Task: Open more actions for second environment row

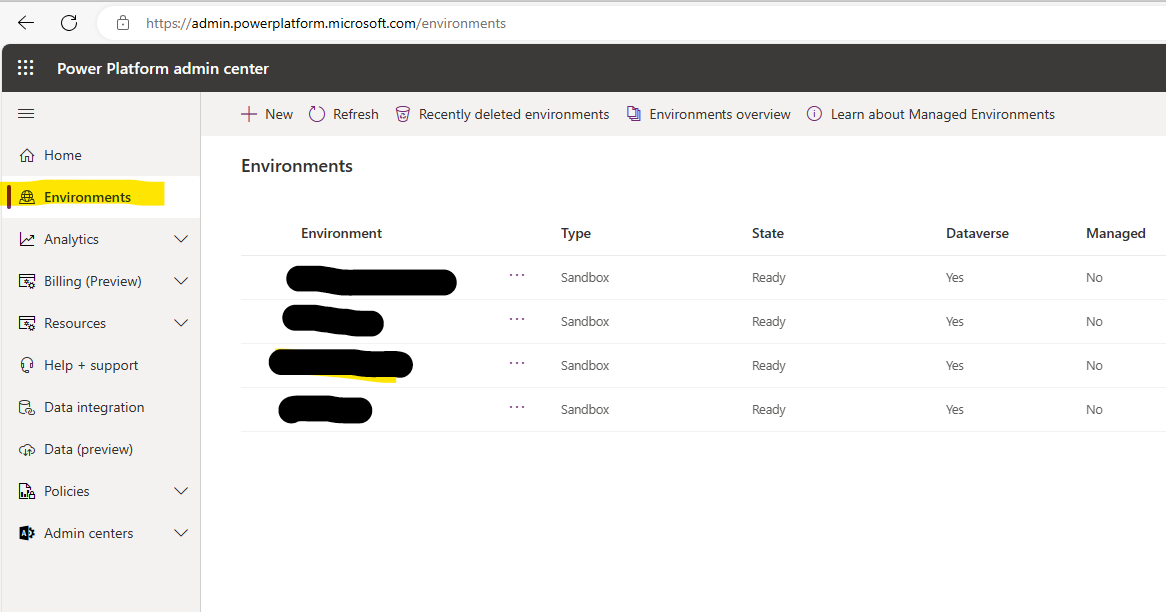Action: tap(517, 319)
